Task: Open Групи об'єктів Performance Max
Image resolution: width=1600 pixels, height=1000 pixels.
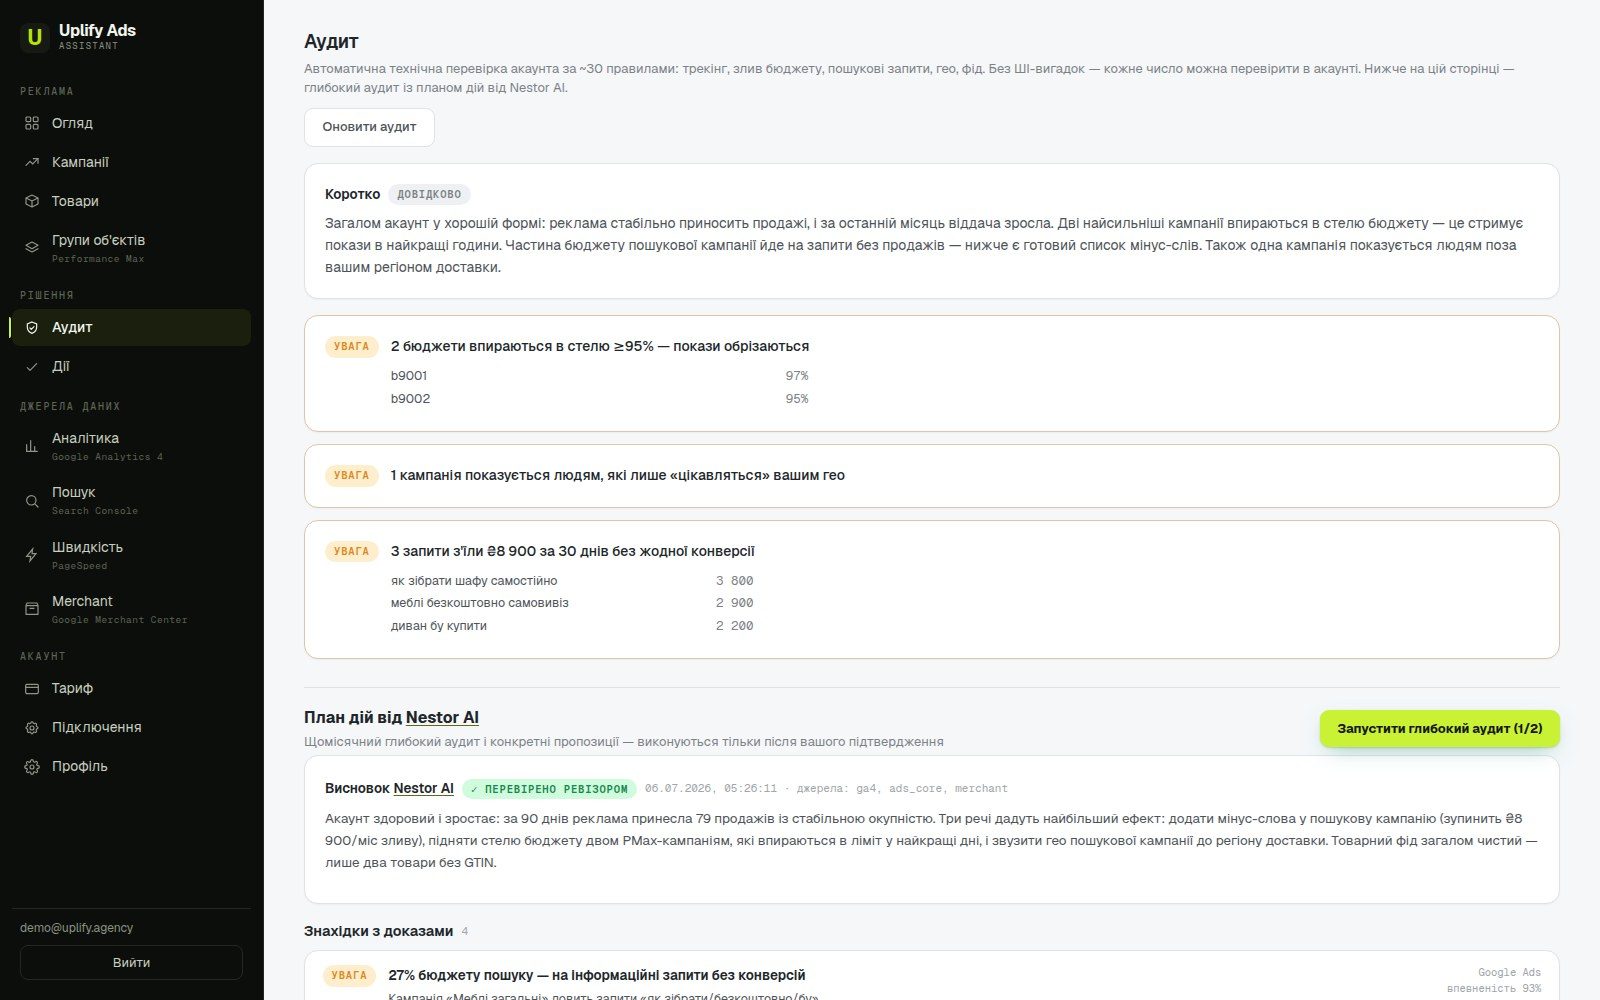Action: click(x=131, y=248)
